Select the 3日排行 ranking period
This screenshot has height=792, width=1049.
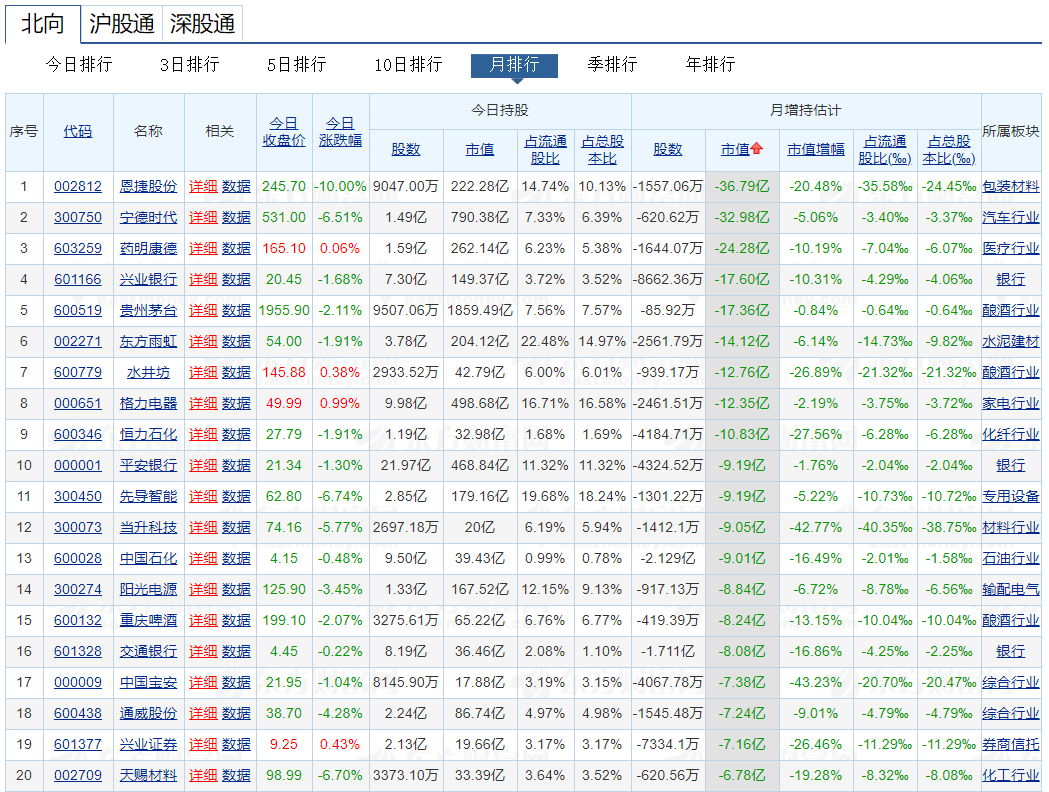(x=189, y=64)
